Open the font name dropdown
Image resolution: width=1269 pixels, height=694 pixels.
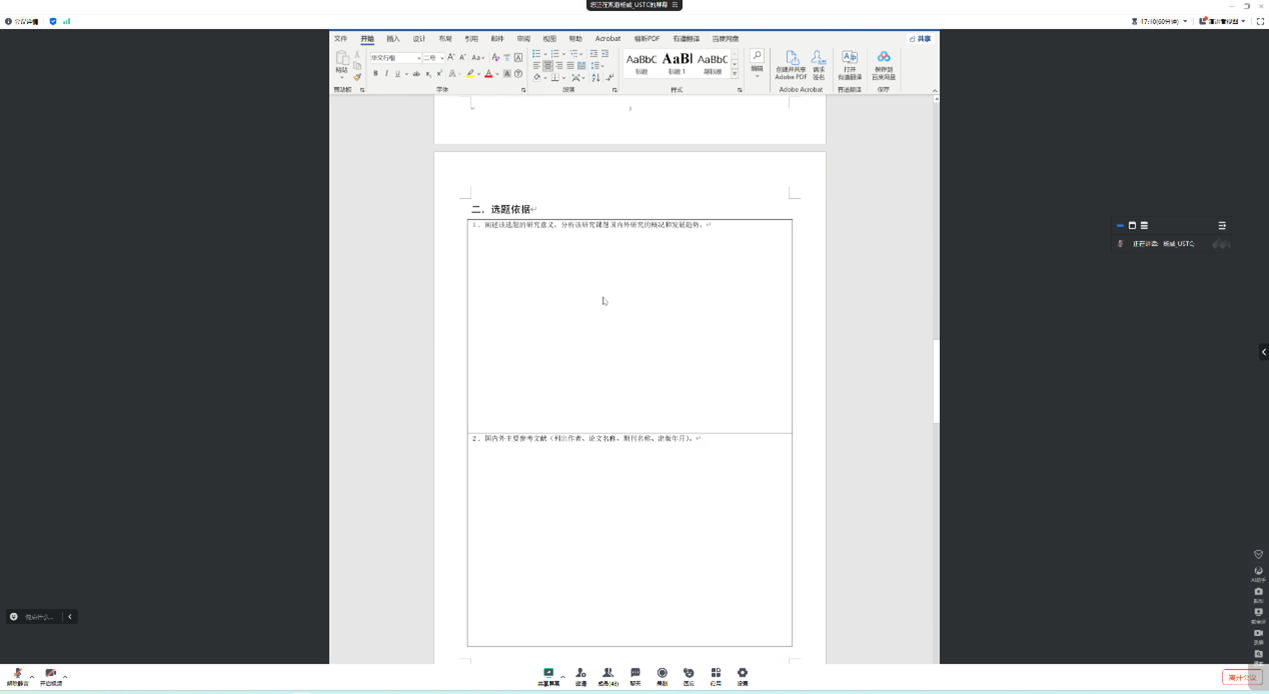click(417, 58)
